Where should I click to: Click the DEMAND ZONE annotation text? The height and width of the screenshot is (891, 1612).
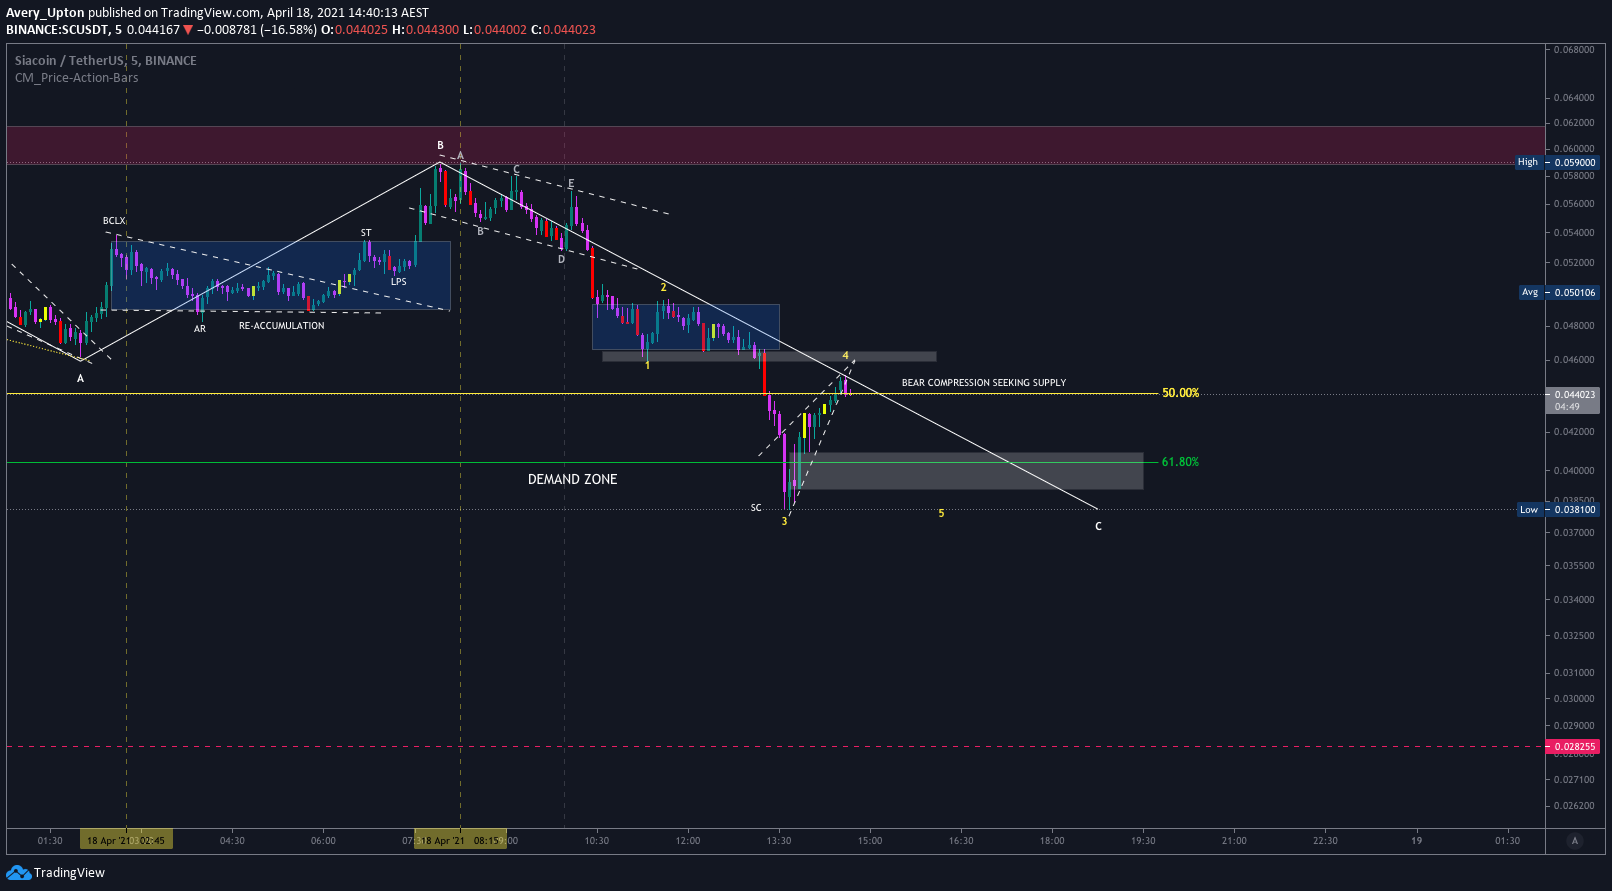pyautogui.click(x=572, y=479)
